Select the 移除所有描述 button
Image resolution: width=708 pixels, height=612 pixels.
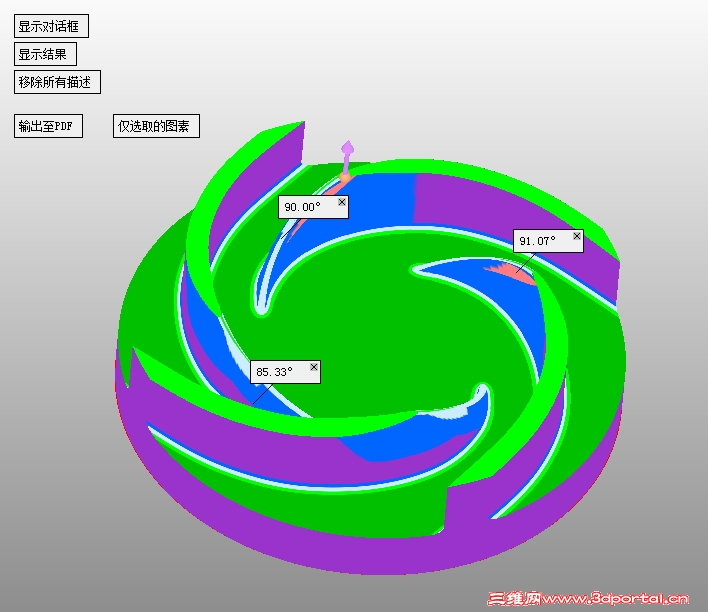tap(57, 82)
